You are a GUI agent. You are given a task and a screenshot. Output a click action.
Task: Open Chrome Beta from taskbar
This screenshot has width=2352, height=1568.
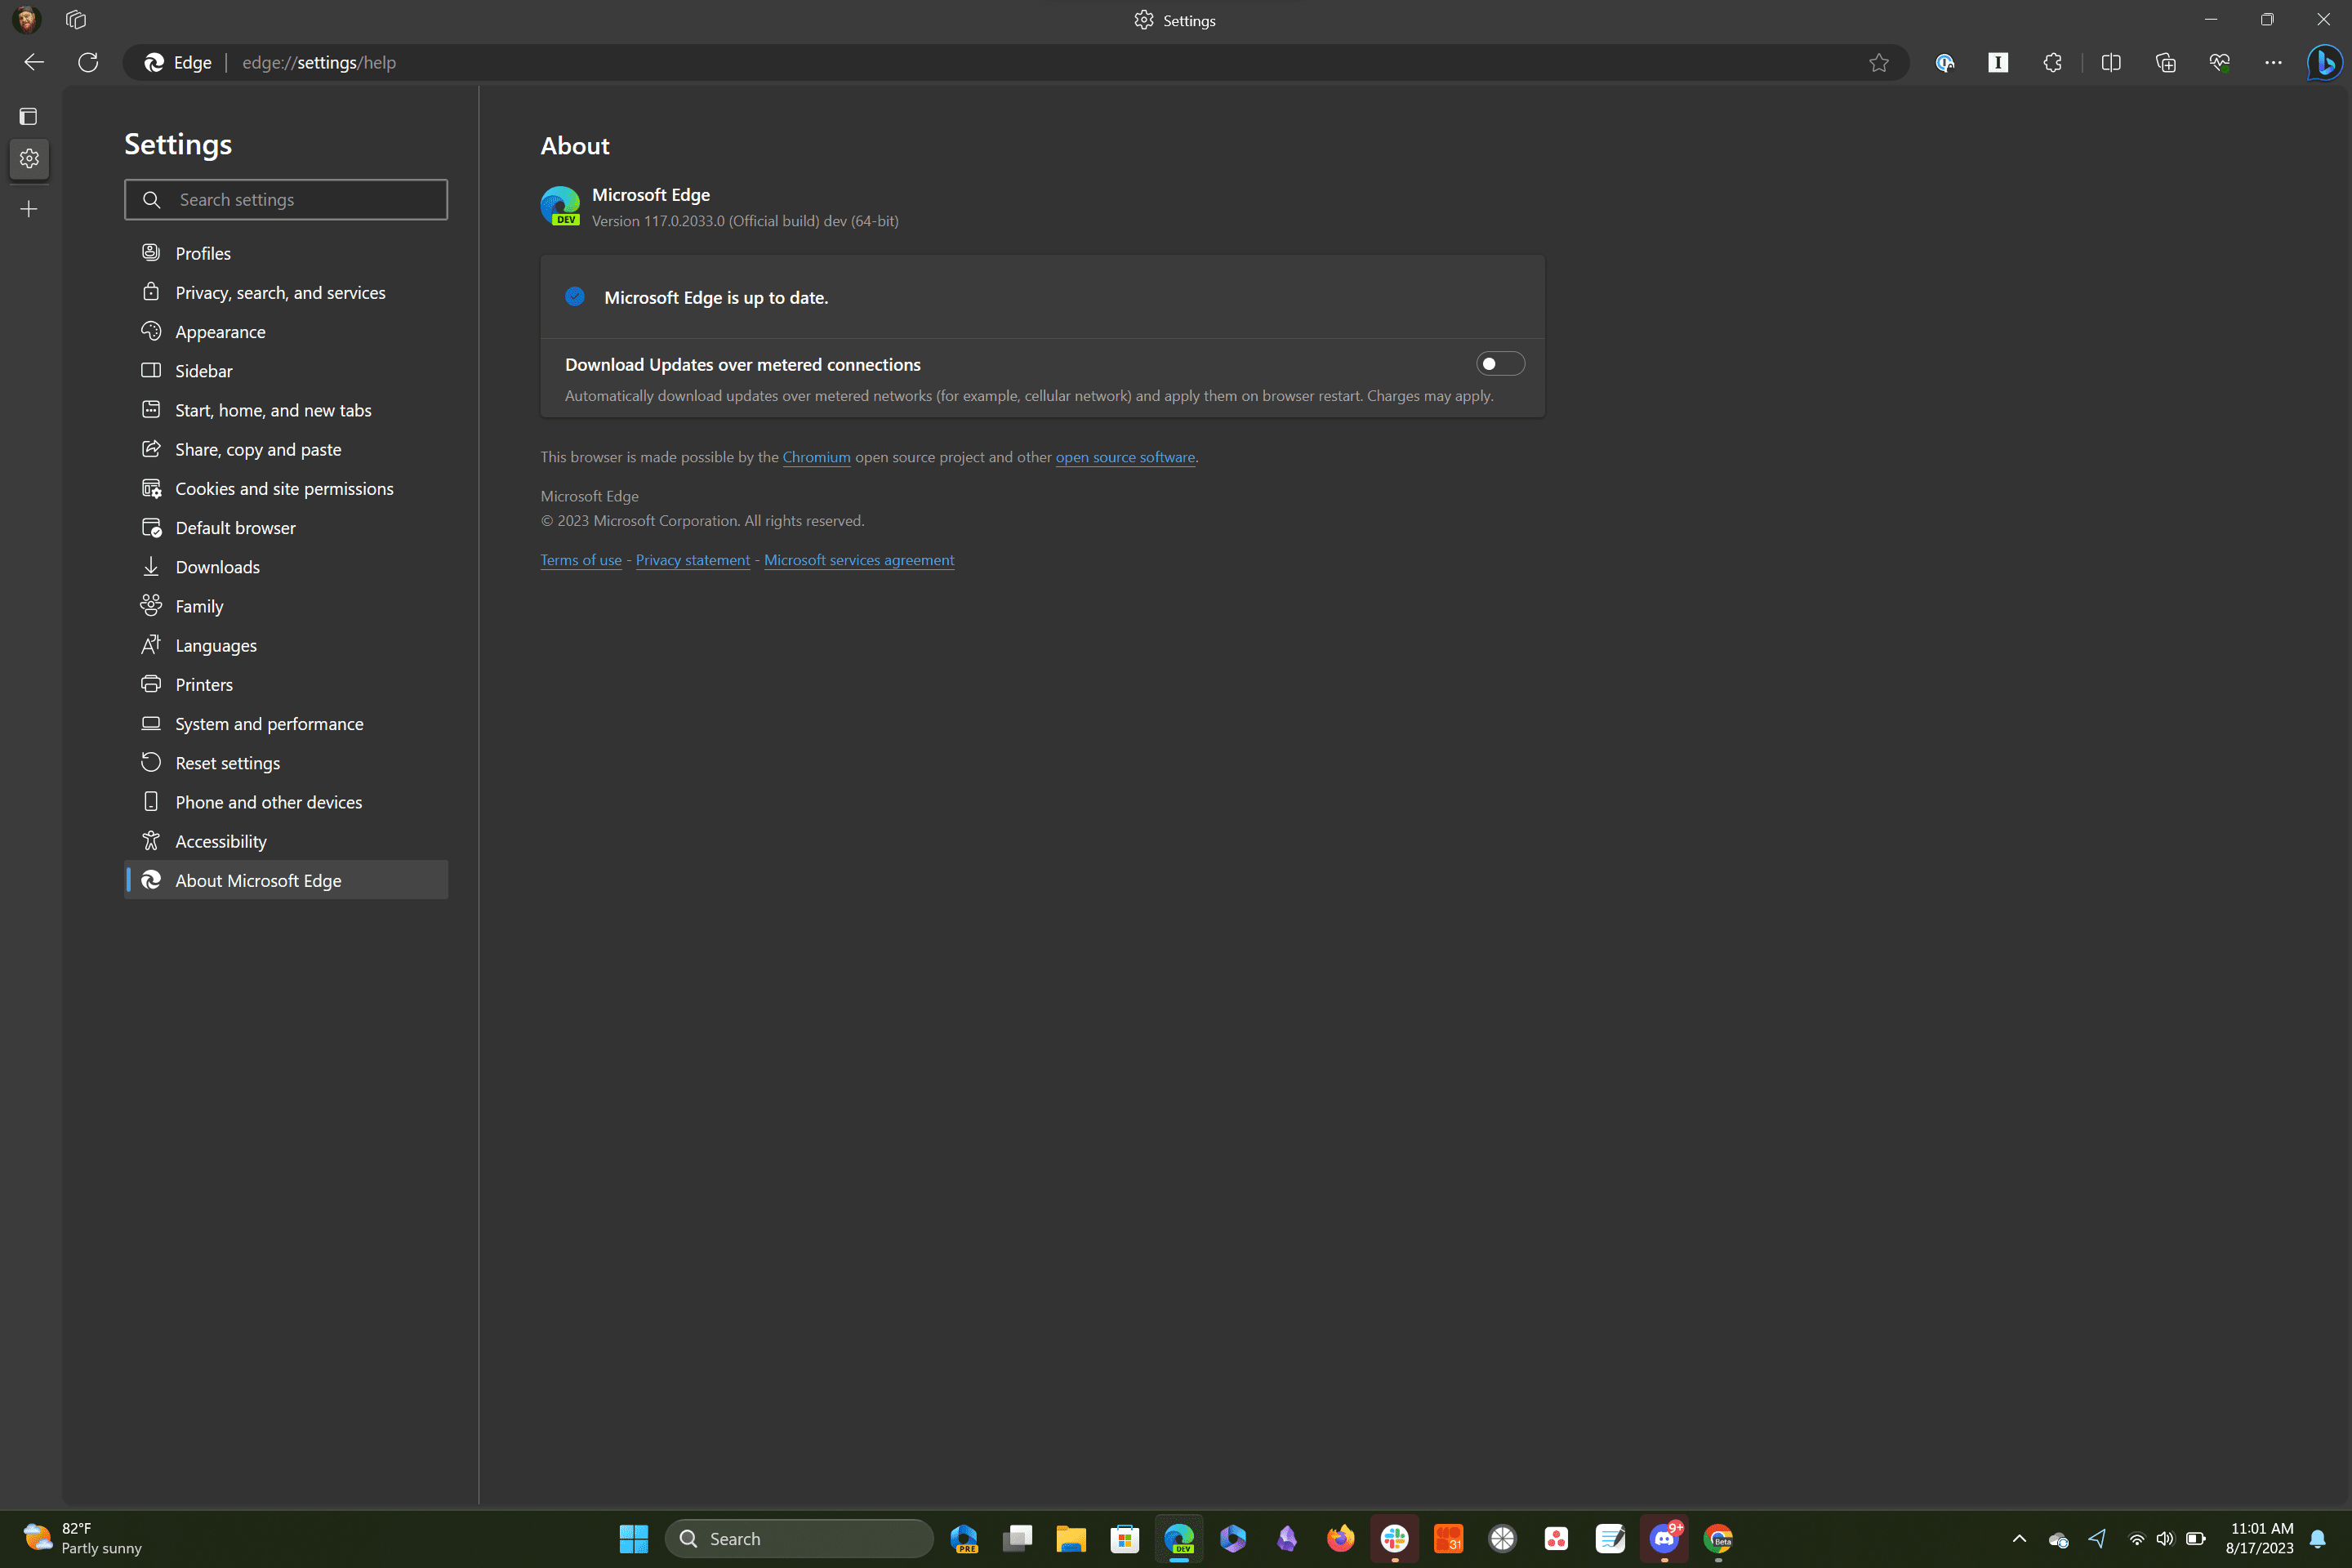point(1718,1538)
